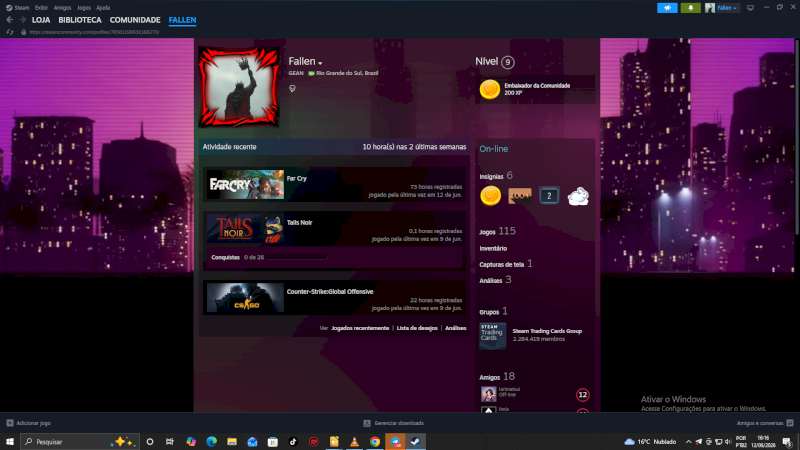800x450 pixels.
Task: Open the Jogos 115 link
Action: pos(497,231)
